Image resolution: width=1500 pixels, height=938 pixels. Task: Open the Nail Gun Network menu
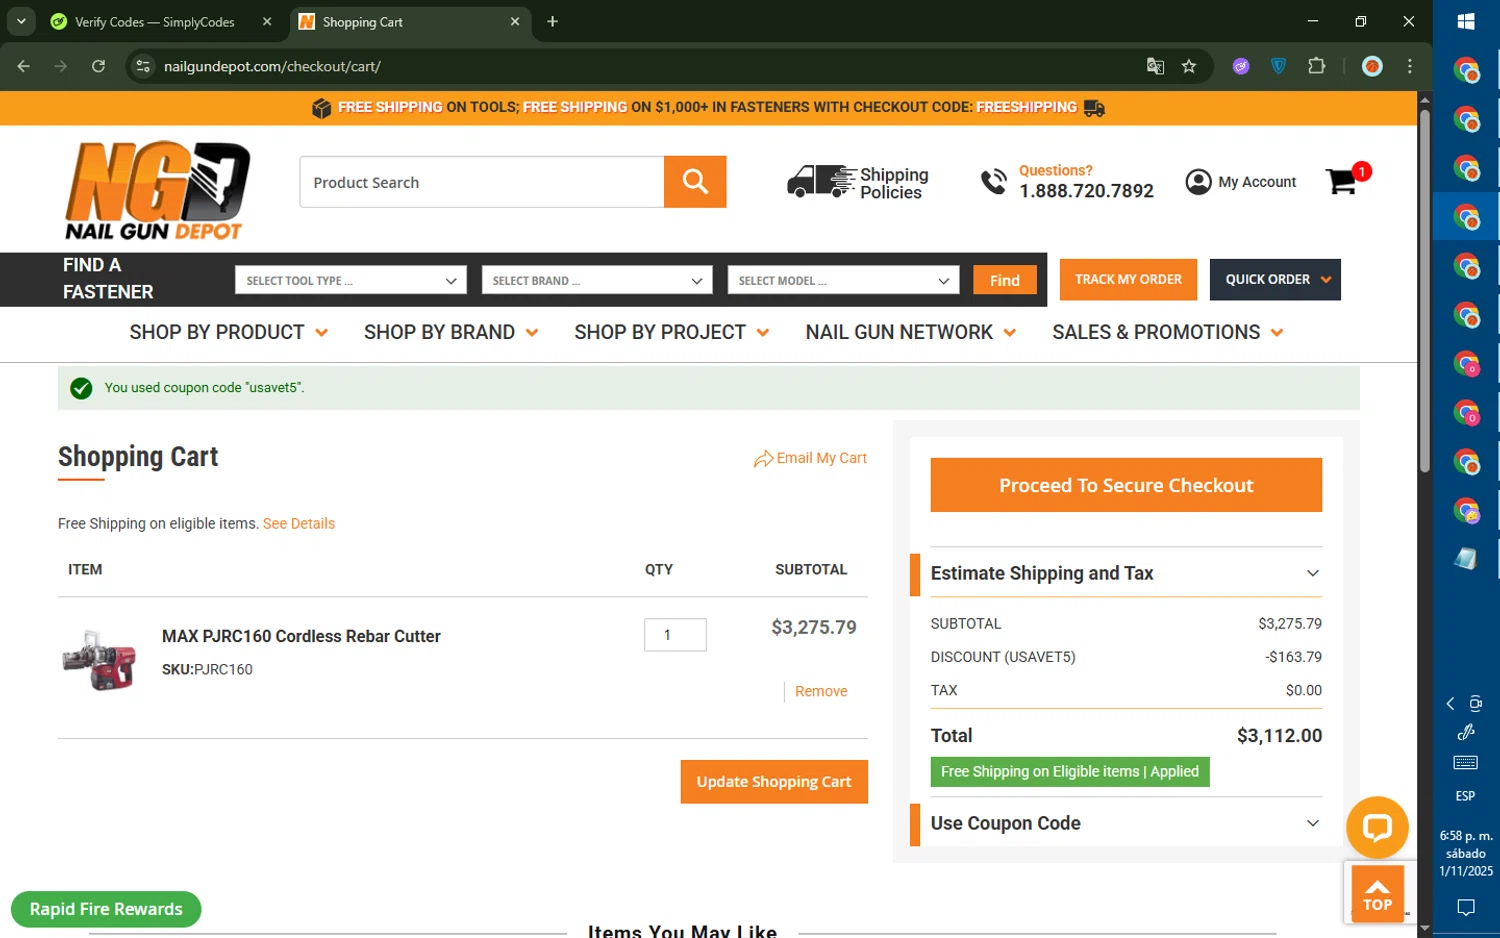point(910,332)
